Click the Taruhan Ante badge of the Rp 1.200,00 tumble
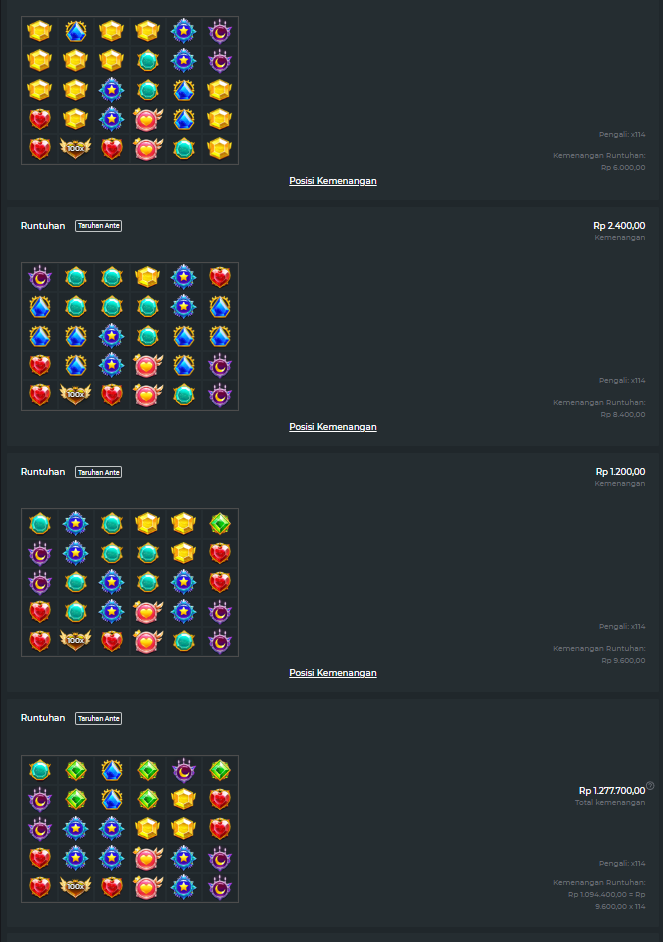 click(x=98, y=472)
